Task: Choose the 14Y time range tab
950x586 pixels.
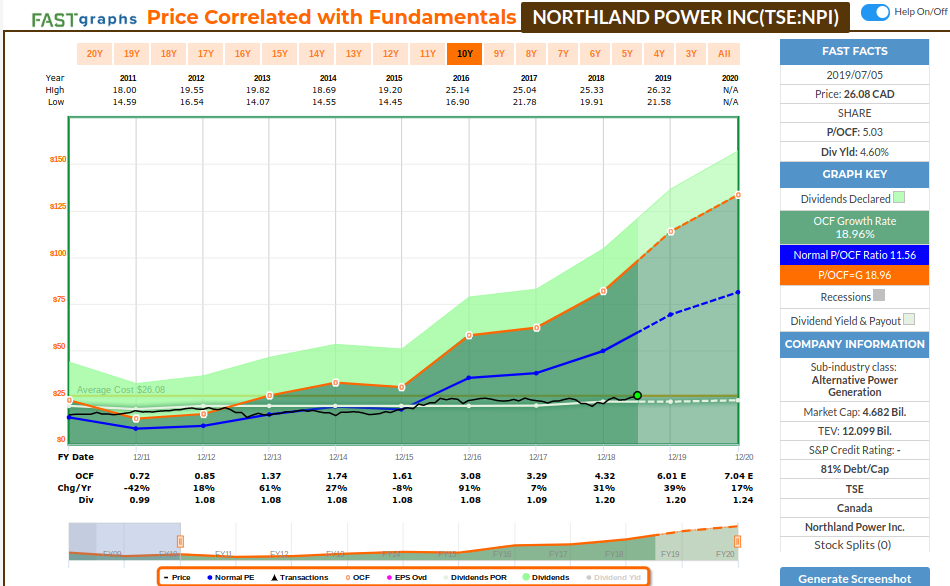Action: coord(316,54)
